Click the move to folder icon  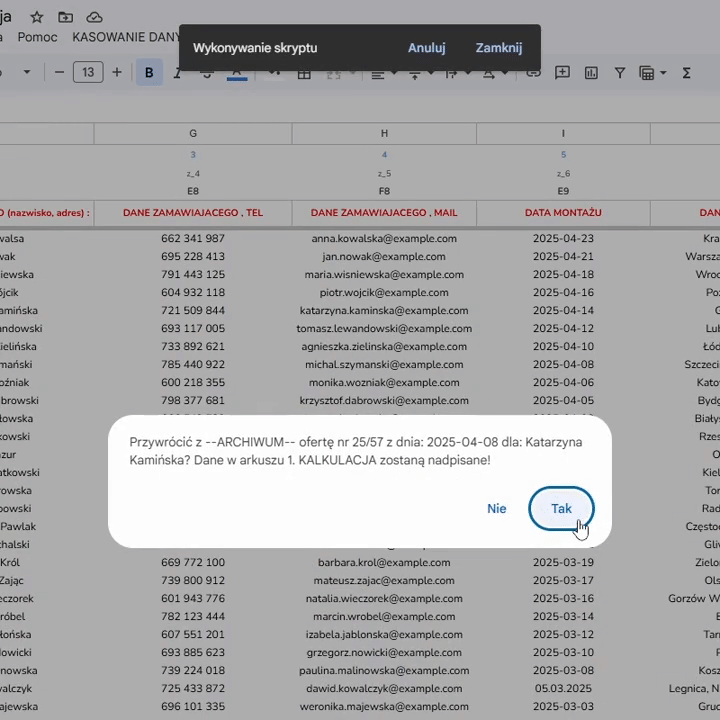tap(66, 17)
